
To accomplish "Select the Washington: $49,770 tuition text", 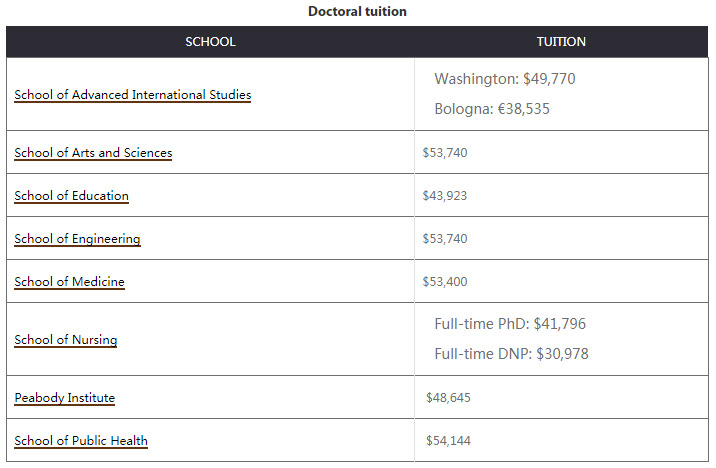I will [x=505, y=79].
